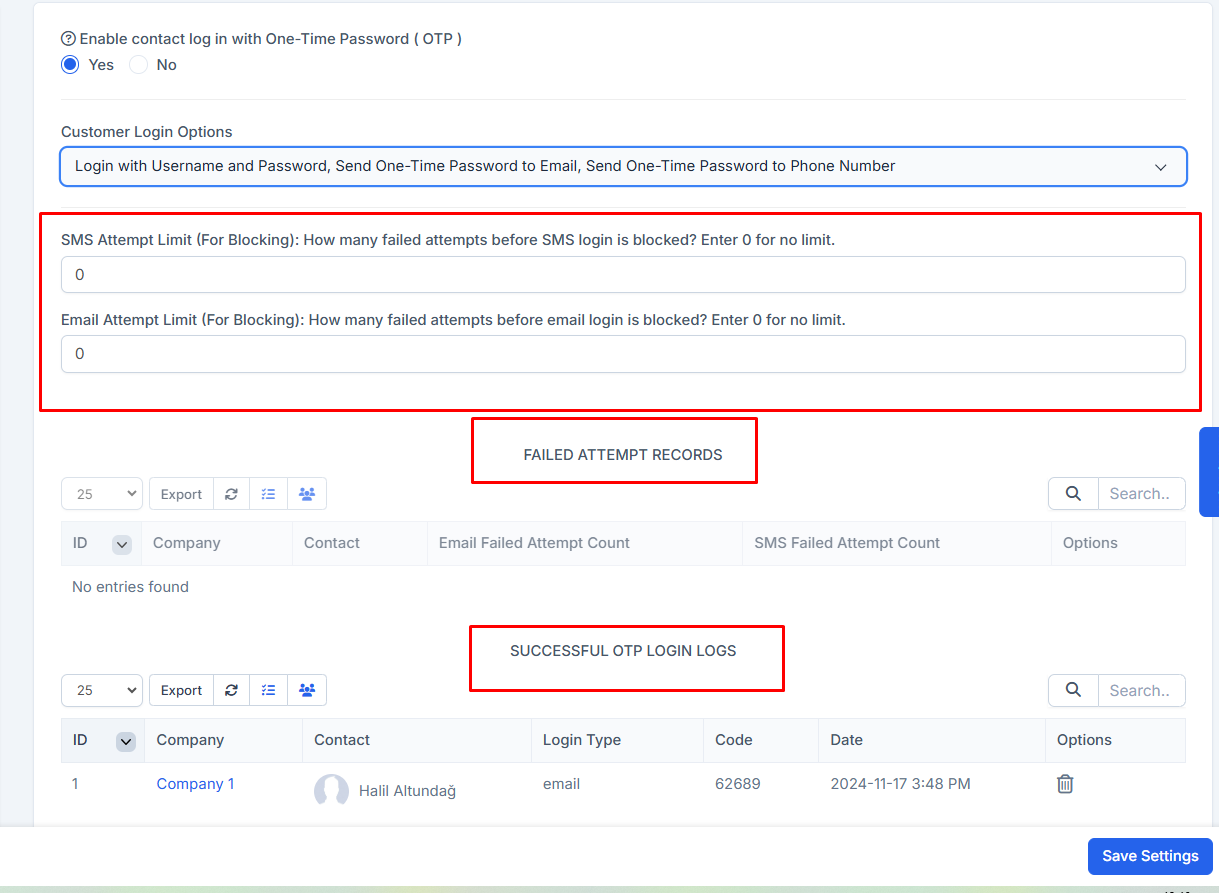Screen dimensions: 1219x893
Task: Refresh the Failed Attempt Records table
Action: tap(231, 493)
